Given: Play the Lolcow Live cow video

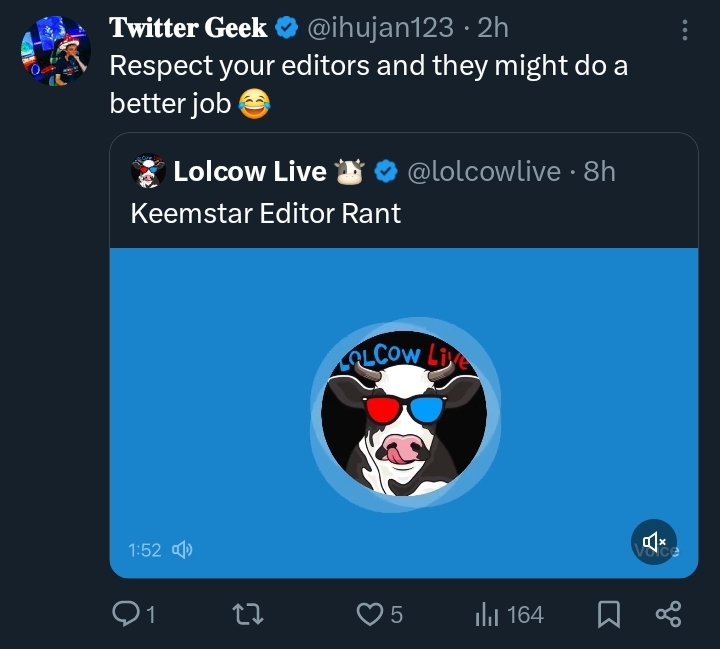Looking at the screenshot, I should (x=404, y=412).
